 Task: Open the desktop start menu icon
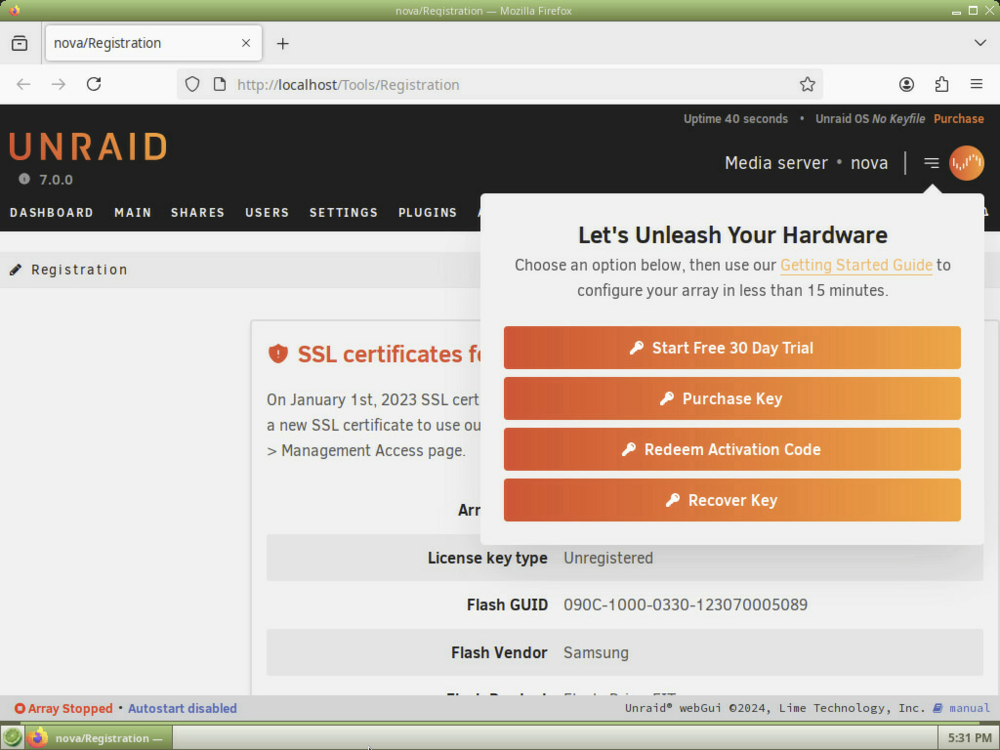tap(13, 738)
